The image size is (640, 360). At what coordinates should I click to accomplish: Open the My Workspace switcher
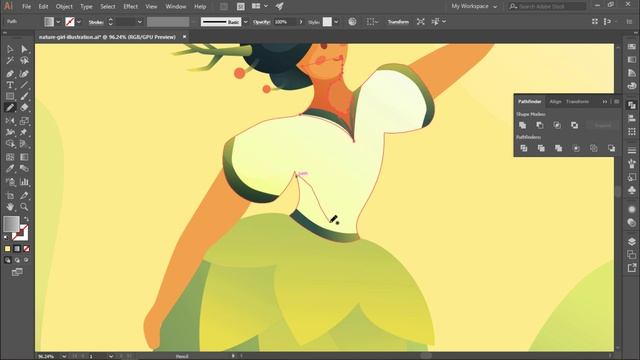pos(474,6)
